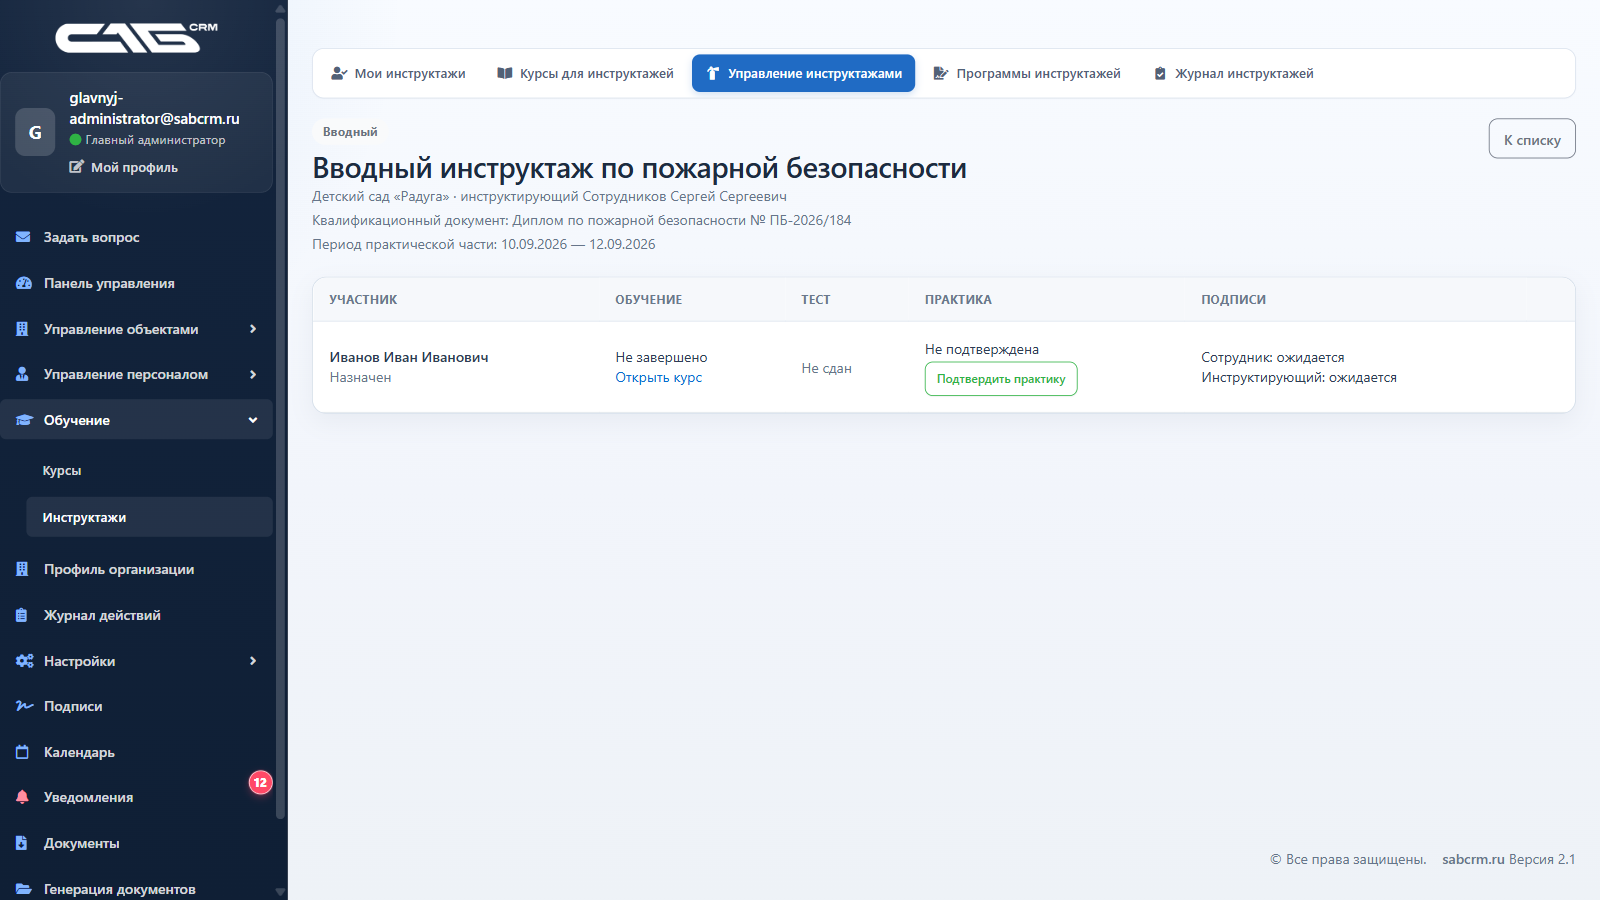Click the pencil icon on Программы инструктажей

[x=940, y=73]
